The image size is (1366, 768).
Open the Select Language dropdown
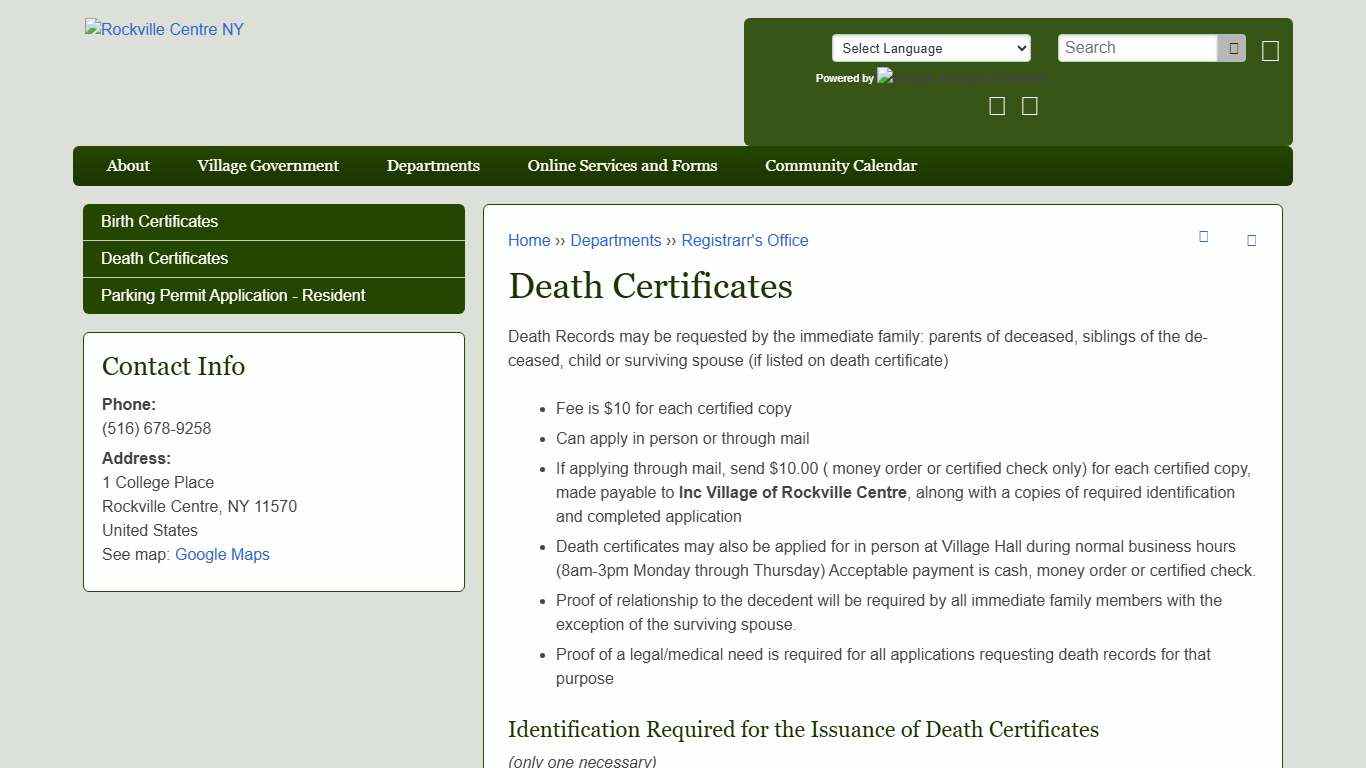(931, 48)
